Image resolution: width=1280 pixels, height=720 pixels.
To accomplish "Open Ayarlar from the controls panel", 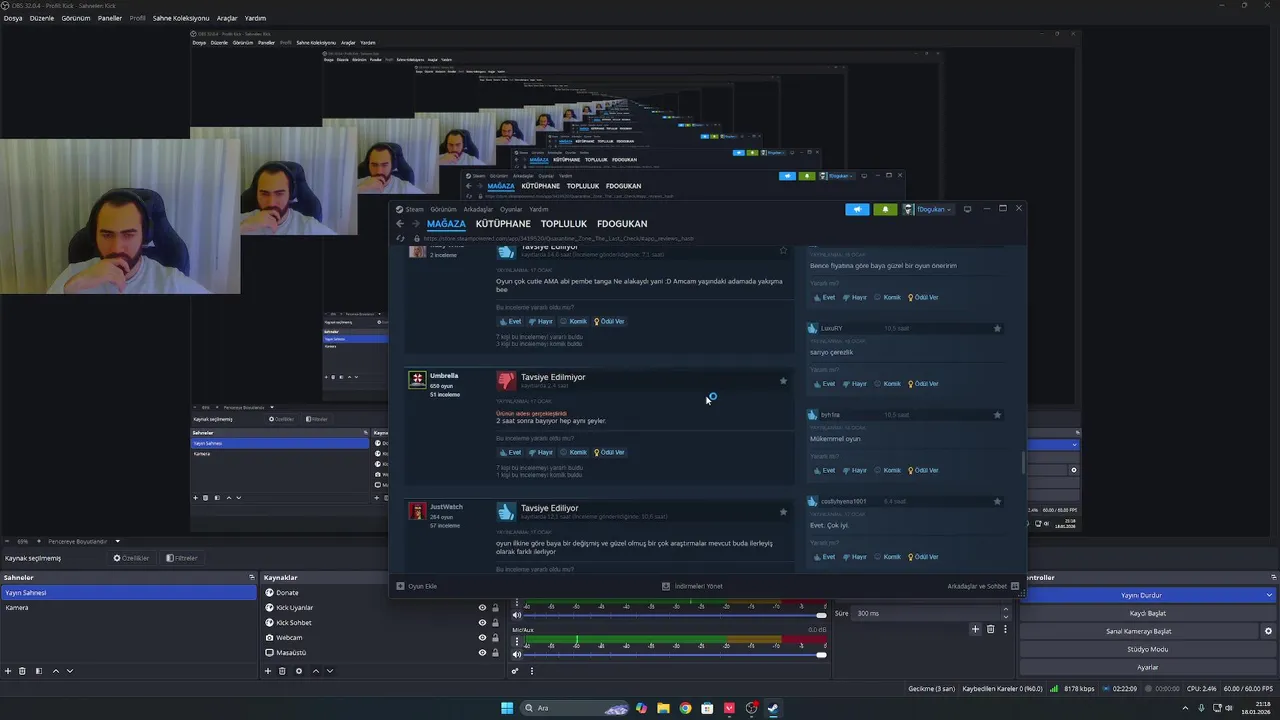I will click(1147, 667).
